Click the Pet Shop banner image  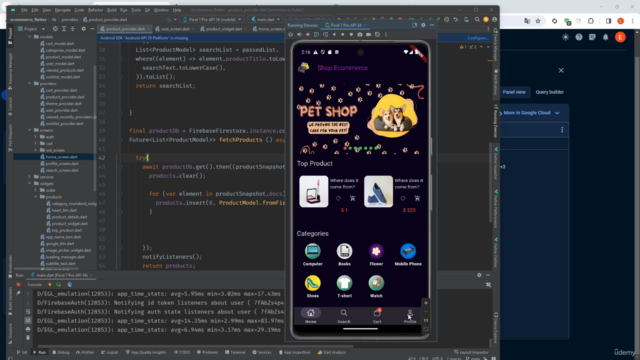tap(360, 118)
